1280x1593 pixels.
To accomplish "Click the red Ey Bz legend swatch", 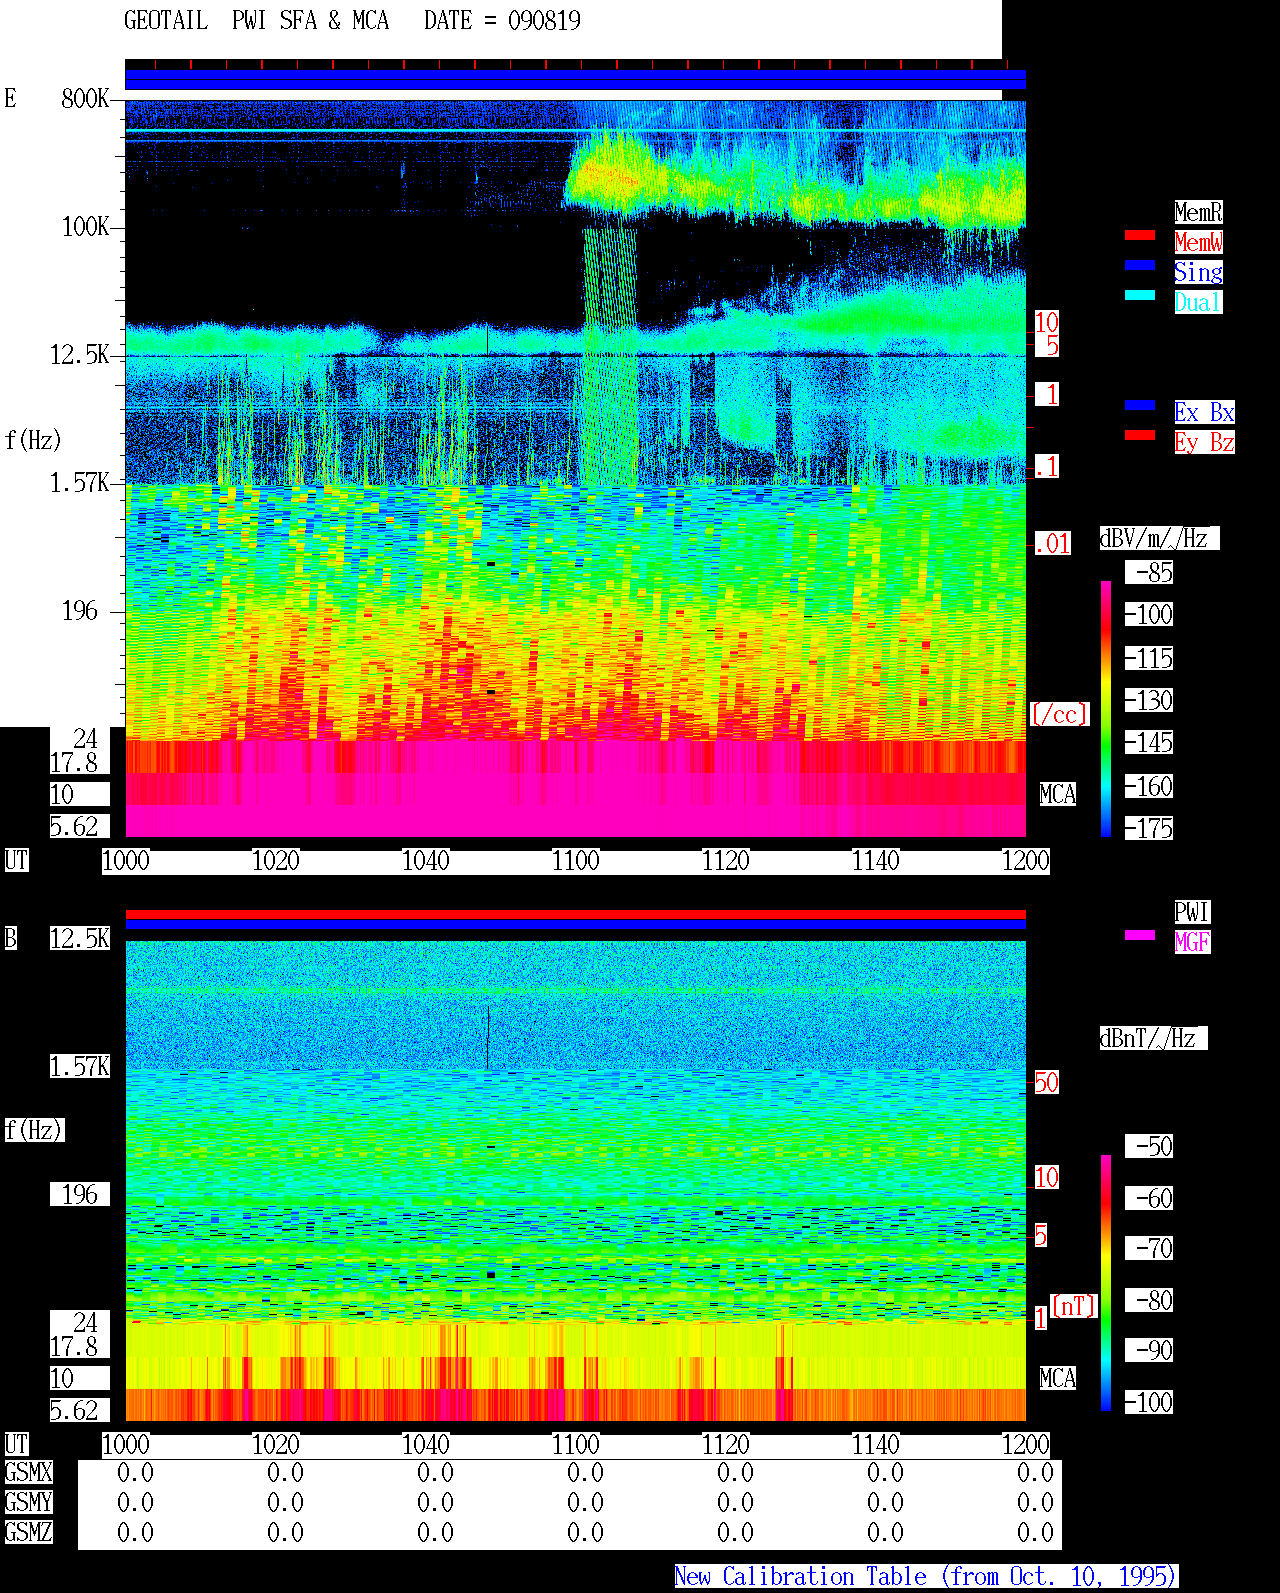I will click(x=1140, y=435).
